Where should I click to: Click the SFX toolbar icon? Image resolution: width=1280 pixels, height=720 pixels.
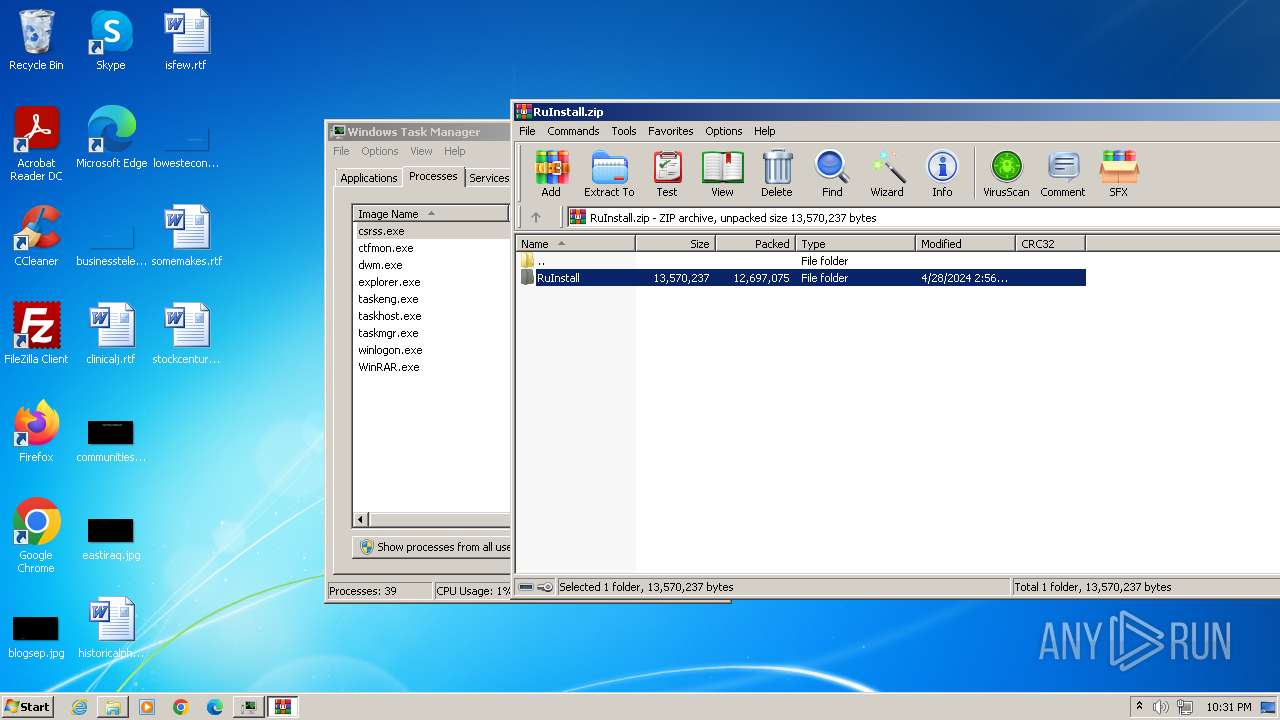coord(1118,173)
